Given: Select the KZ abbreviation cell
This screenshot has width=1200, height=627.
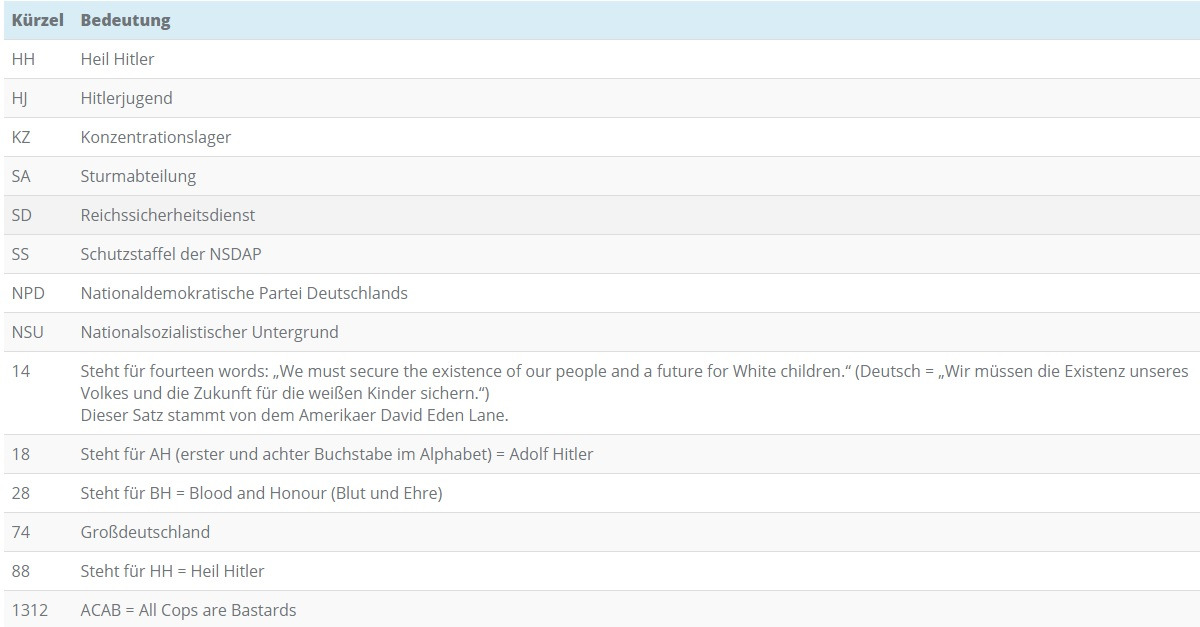Looking at the screenshot, I should pos(21,137).
